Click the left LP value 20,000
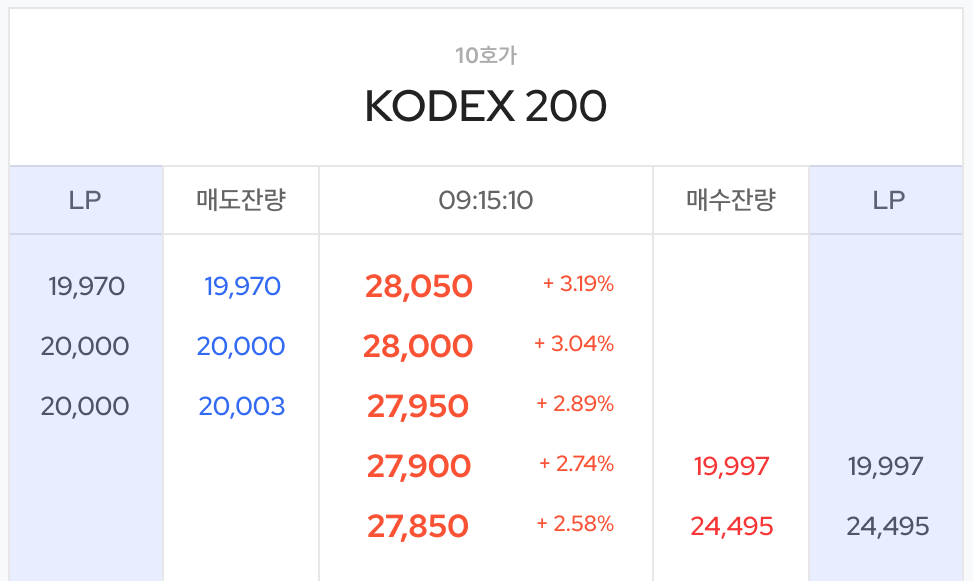 pos(85,346)
